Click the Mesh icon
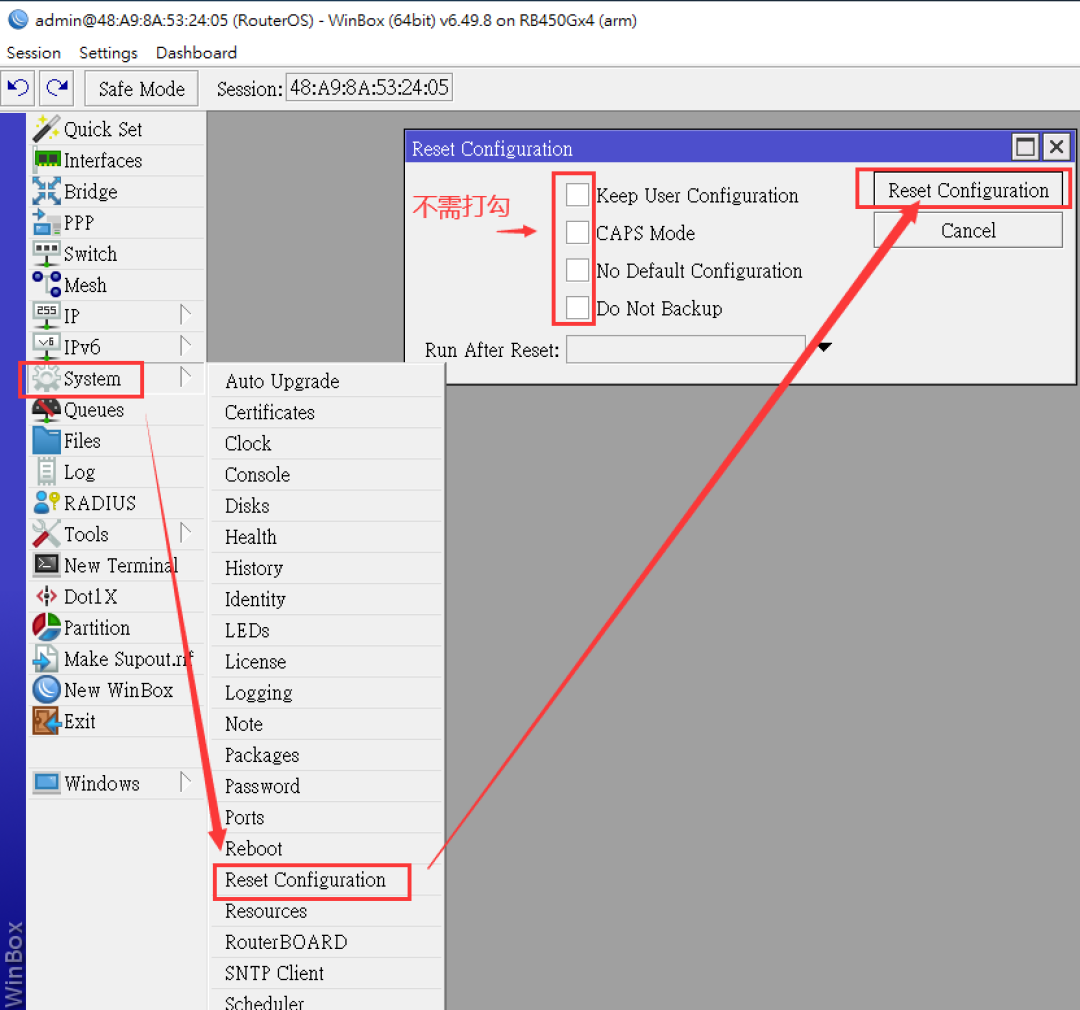The image size is (1080, 1010). 46,284
